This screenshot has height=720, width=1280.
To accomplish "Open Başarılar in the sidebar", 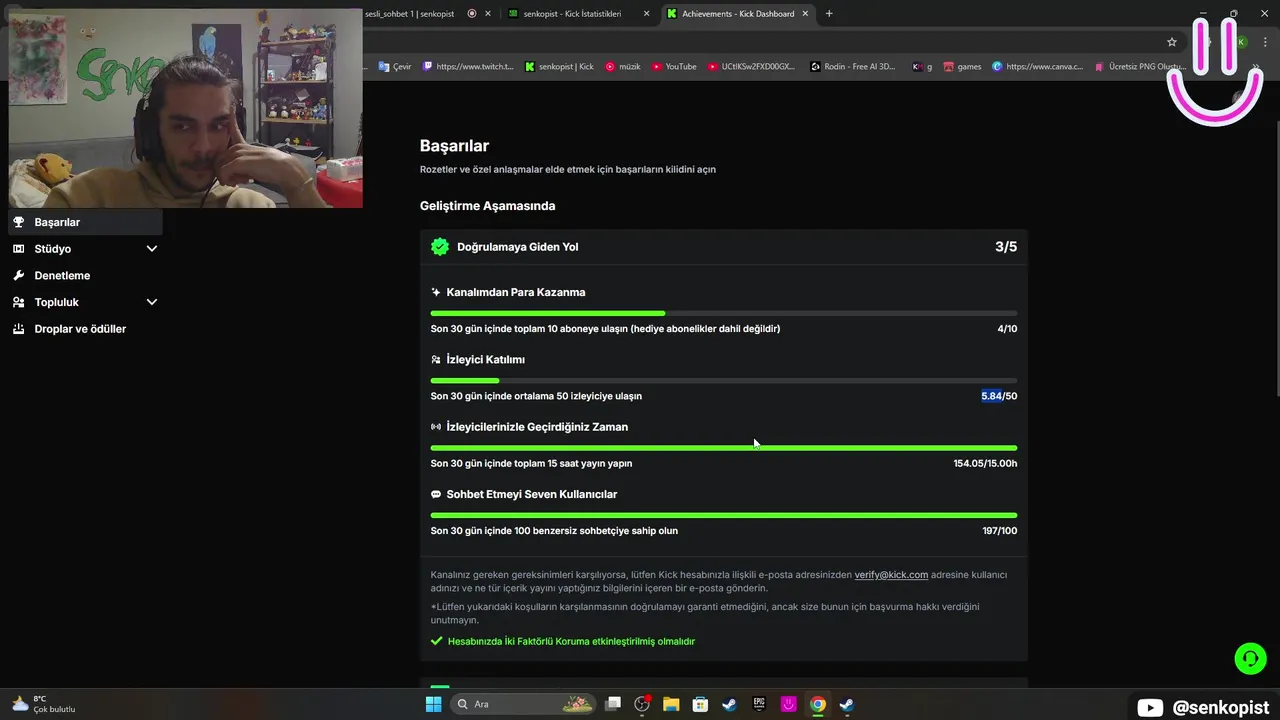I will [84, 222].
